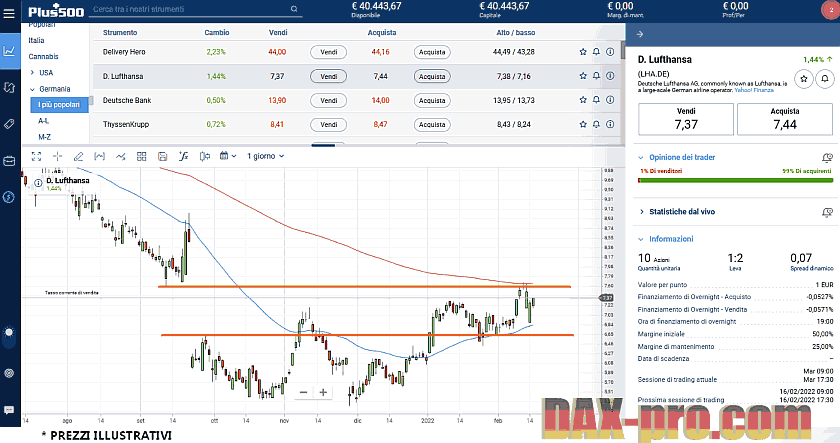Screen dimensions: 840x443
Task: Favorite Lufthansa in the details panel
Action: point(804,79)
